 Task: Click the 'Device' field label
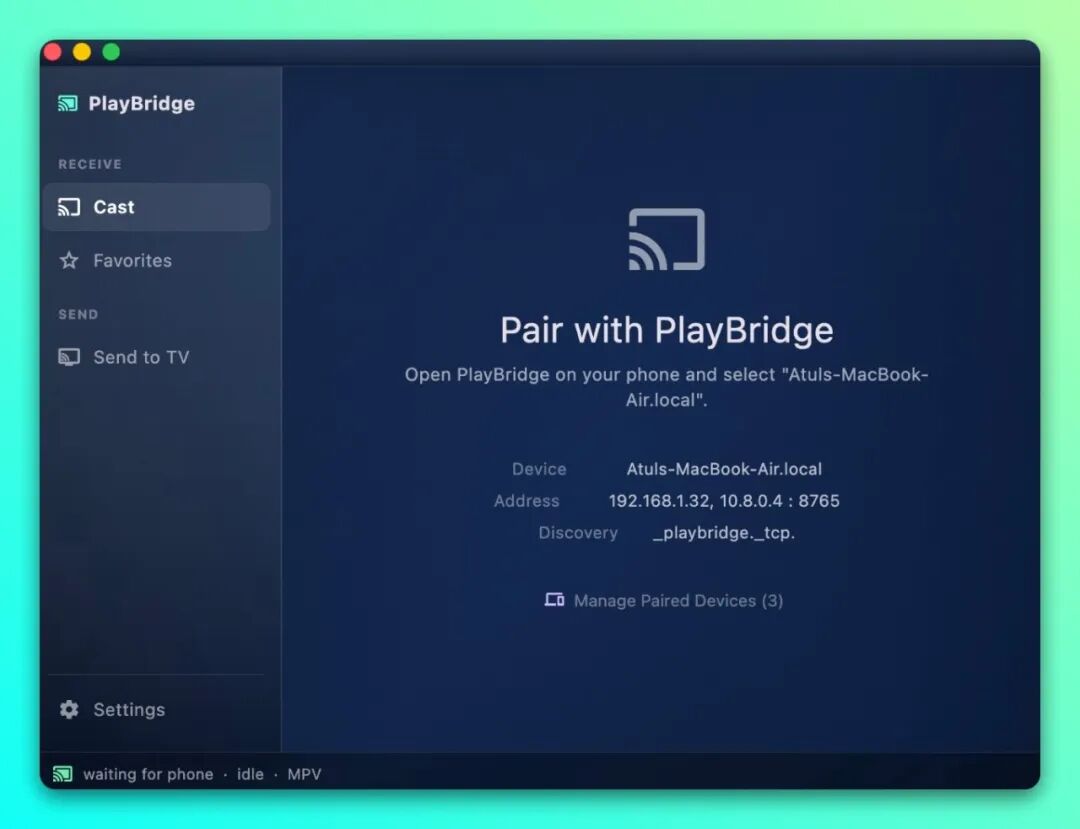click(x=539, y=469)
